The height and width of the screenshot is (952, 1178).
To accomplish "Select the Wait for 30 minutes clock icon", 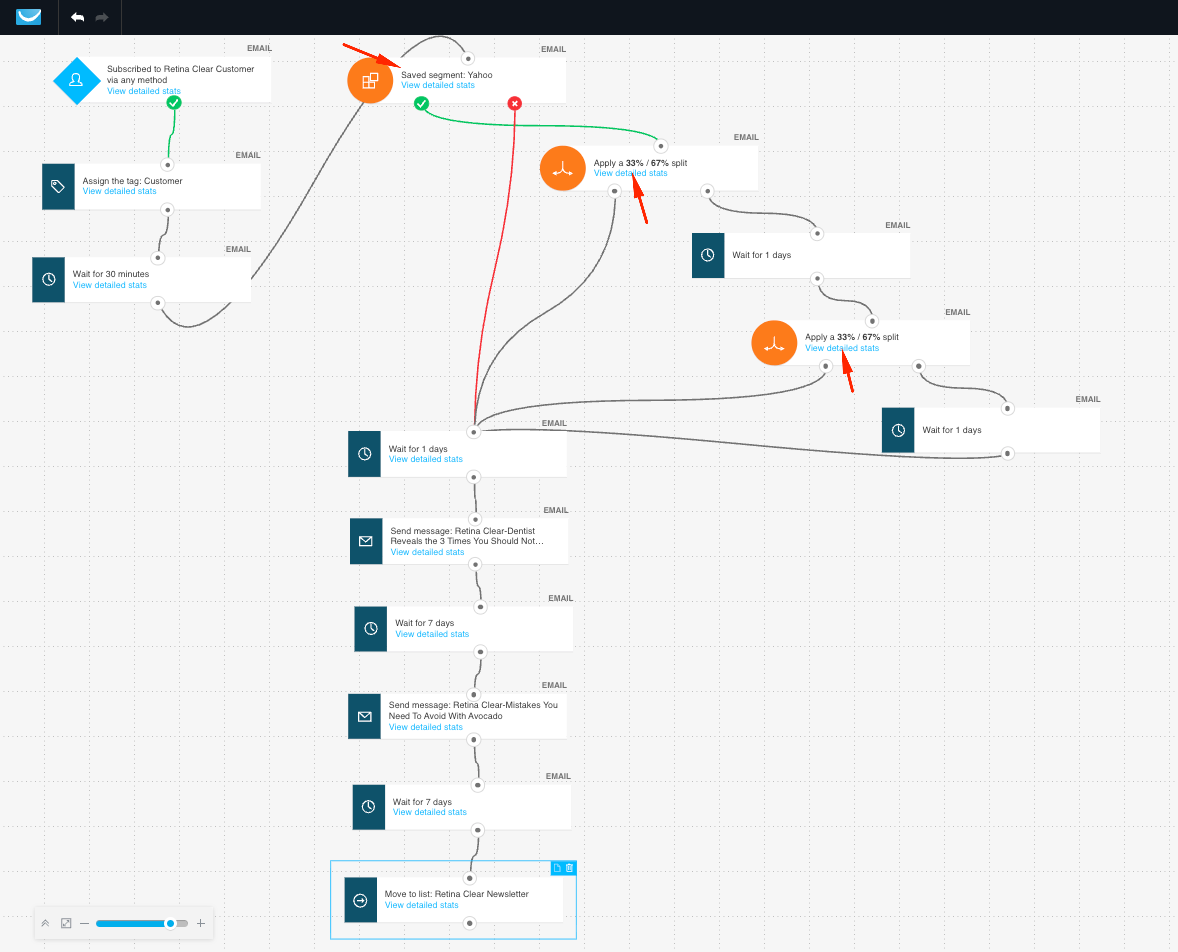I will pos(48,279).
